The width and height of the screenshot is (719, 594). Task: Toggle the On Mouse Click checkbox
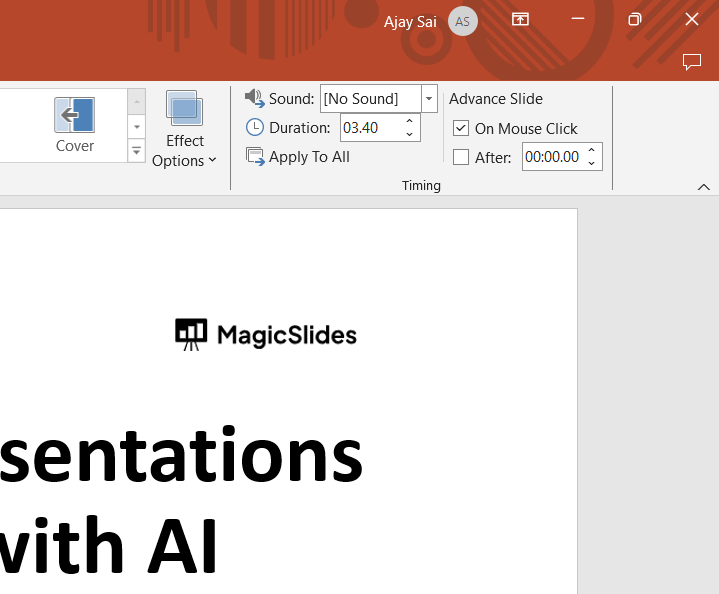pos(461,128)
